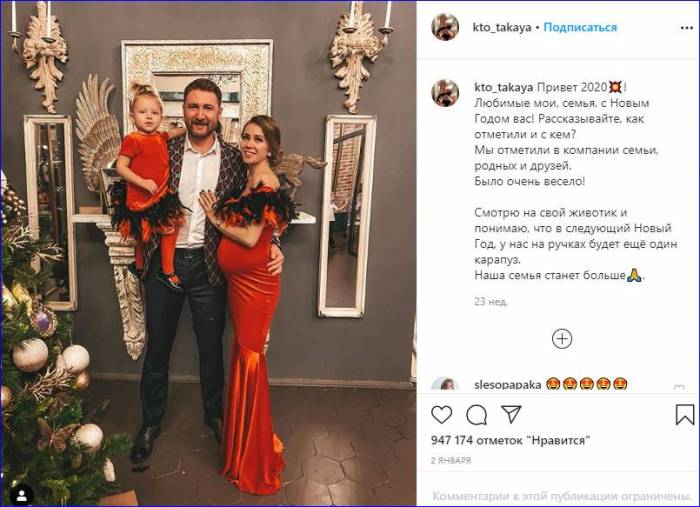Click the restricted comments input field
Image resolution: width=700 pixels, height=507 pixels.
(x=562, y=496)
